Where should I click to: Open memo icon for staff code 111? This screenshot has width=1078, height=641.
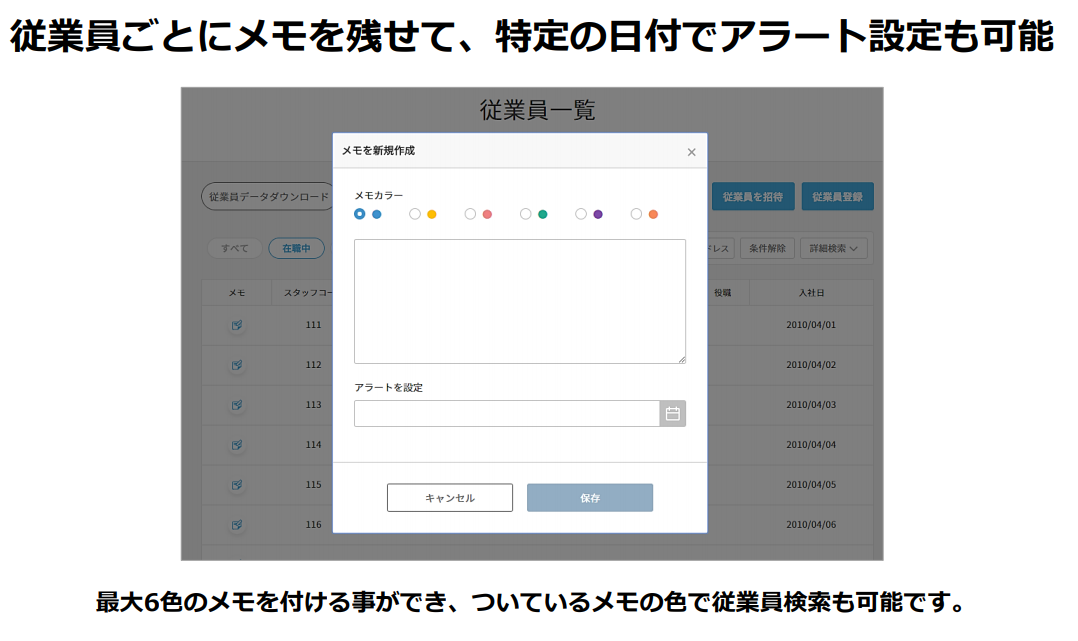click(x=237, y=325)
